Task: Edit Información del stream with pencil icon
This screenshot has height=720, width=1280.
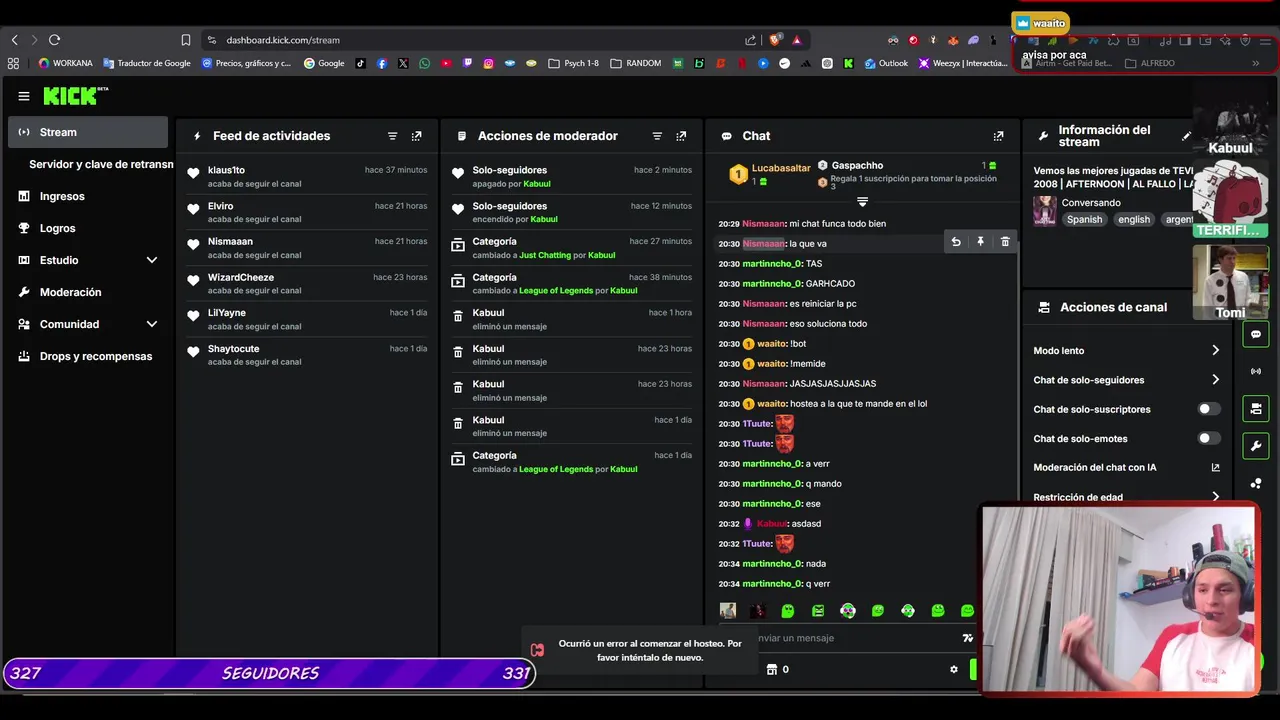Action: coord(1186,136)
